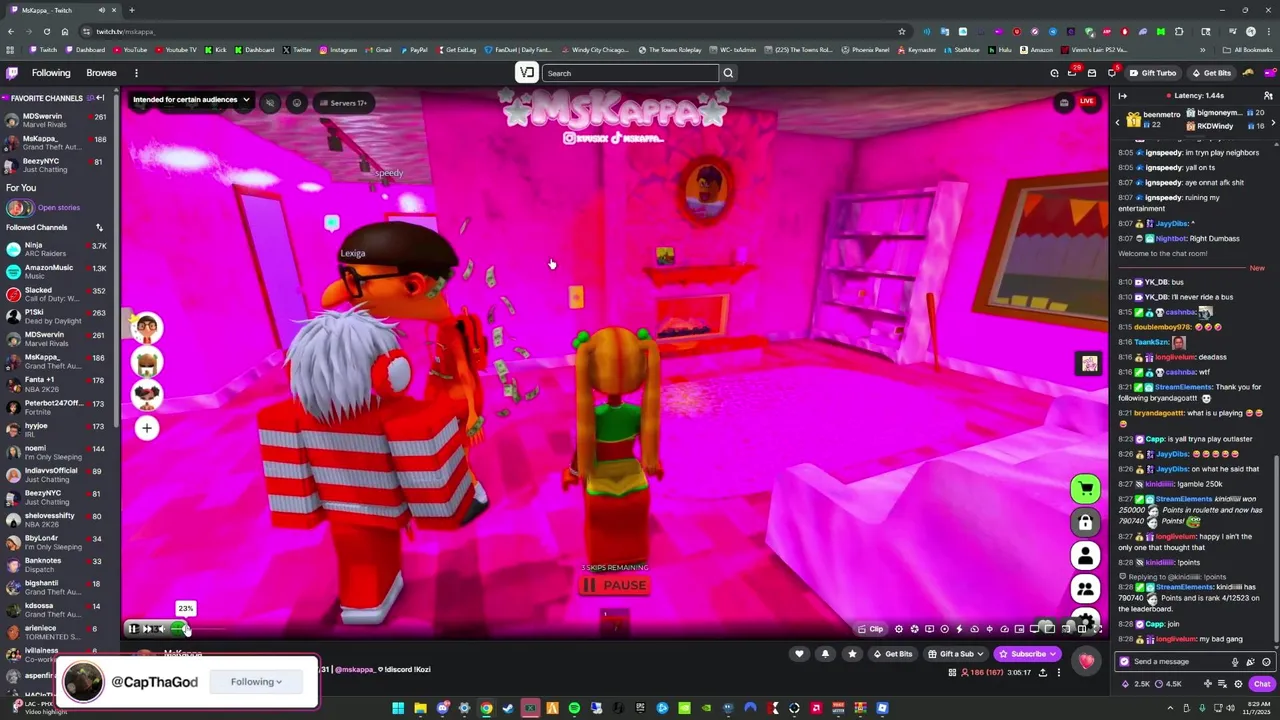Open the Browse page

tap(101, 73)
